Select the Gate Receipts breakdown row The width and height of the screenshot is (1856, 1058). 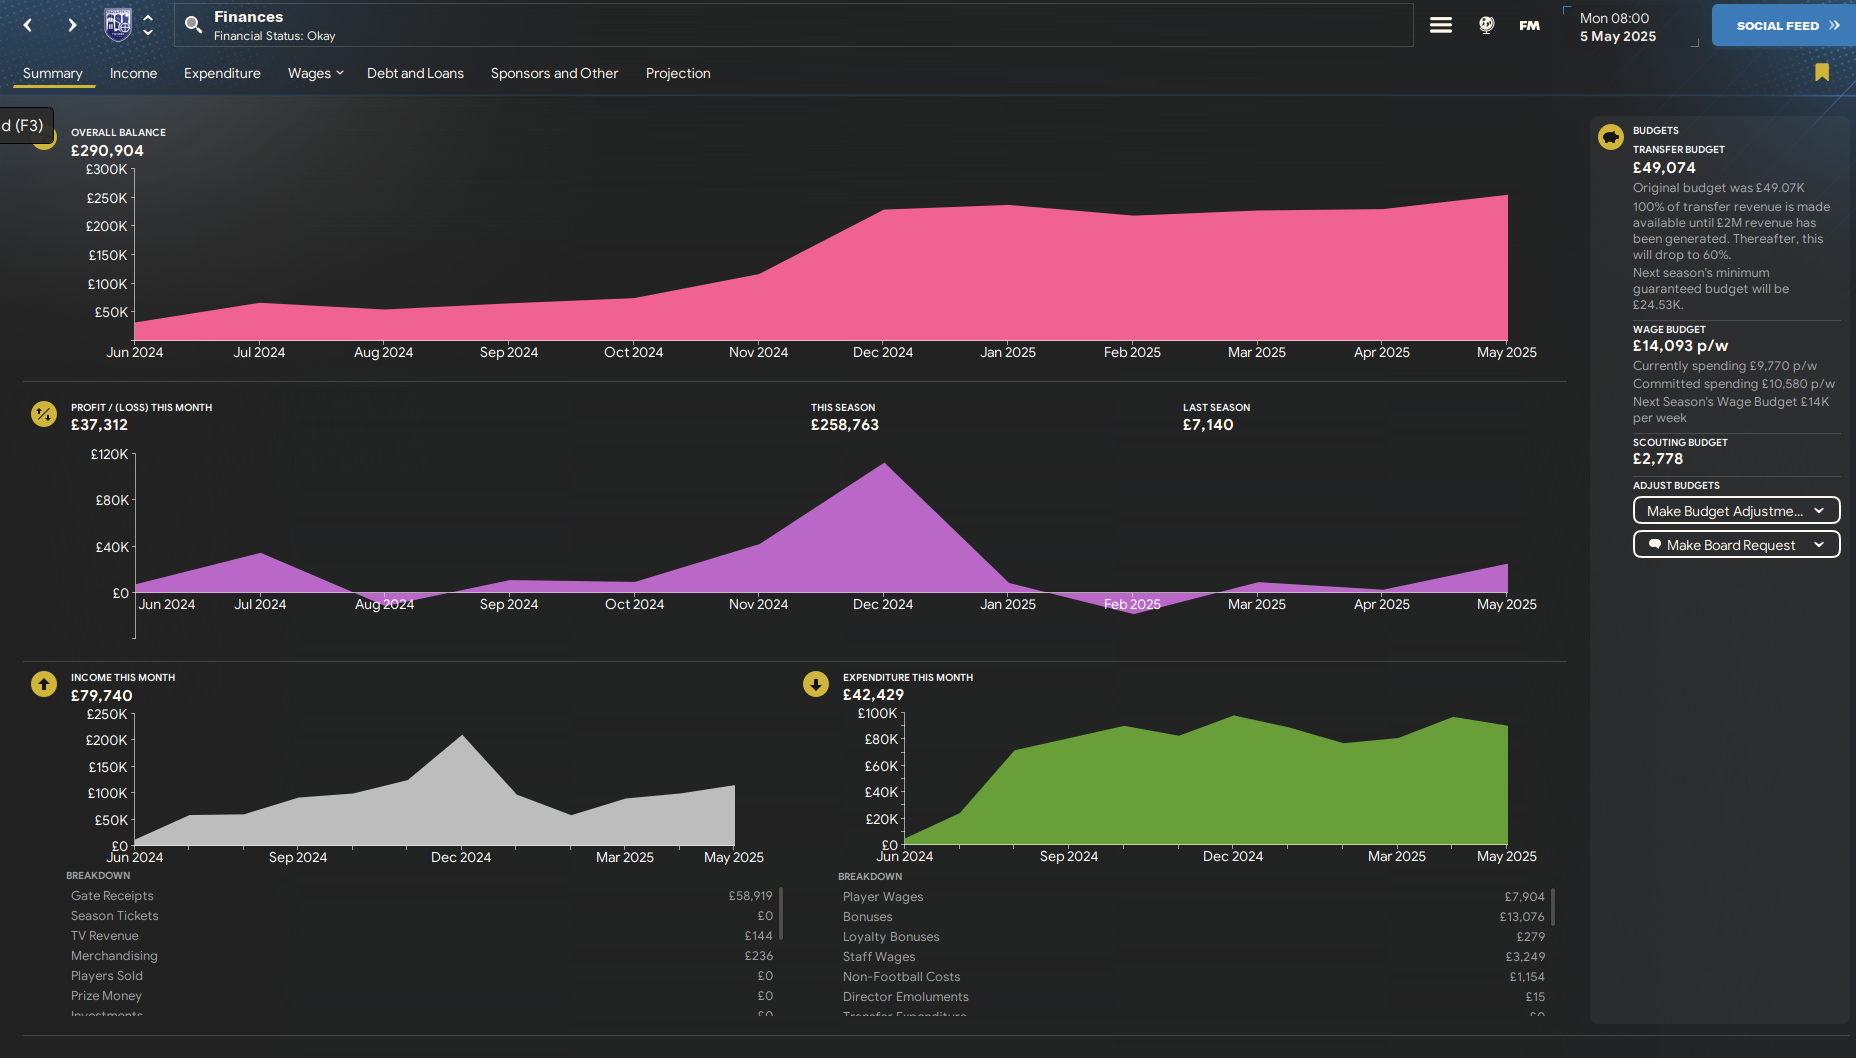pyautogui.click(x=422, y=896)
